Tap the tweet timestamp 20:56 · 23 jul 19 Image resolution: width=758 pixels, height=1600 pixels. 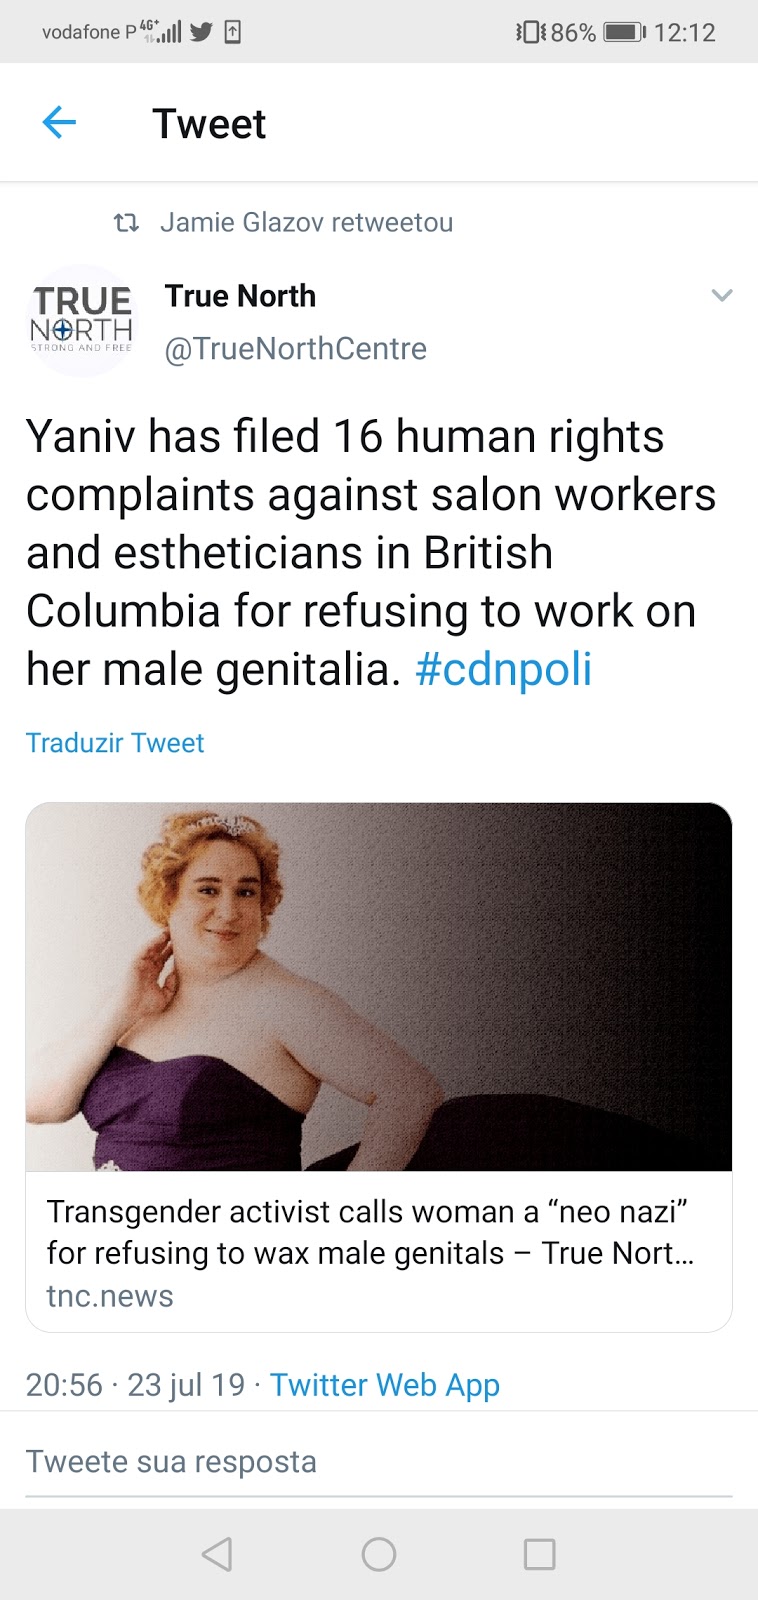135,1385
